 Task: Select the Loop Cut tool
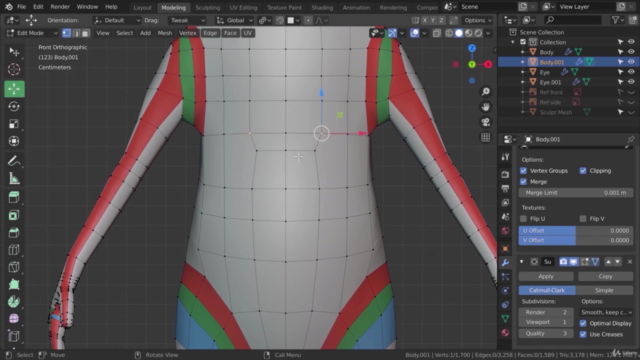point(14,249)
